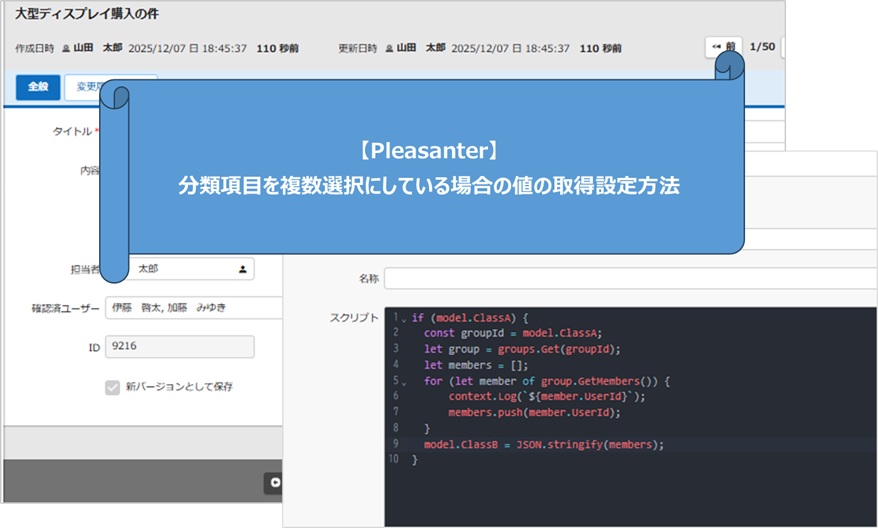Click line number 10 in the script gutter
Image resolution: width=878 pixels, height=528 pixels.
(x=394, y=459)
